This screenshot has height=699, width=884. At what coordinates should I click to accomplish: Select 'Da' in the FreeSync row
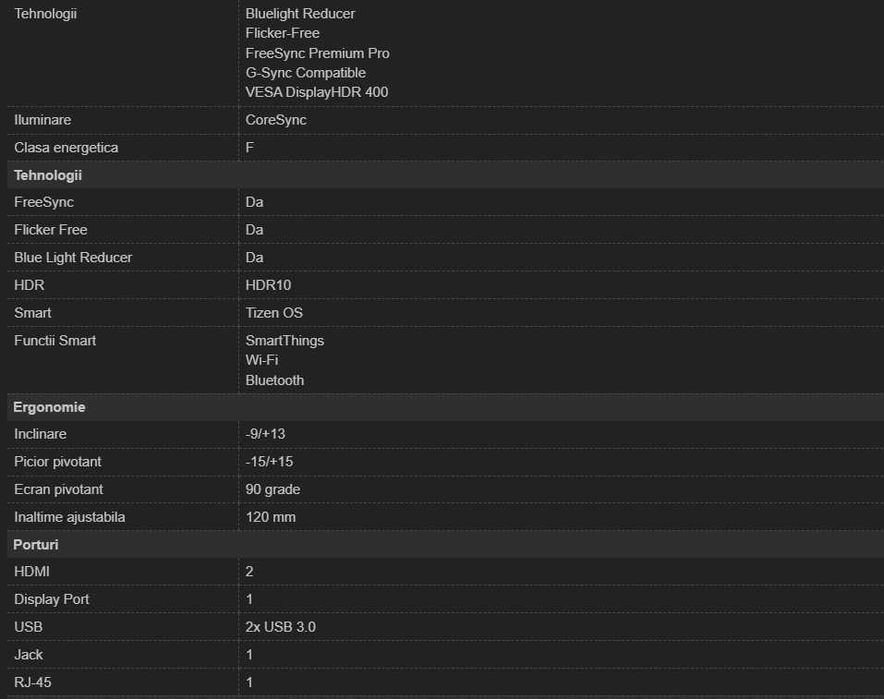[254, 202]
